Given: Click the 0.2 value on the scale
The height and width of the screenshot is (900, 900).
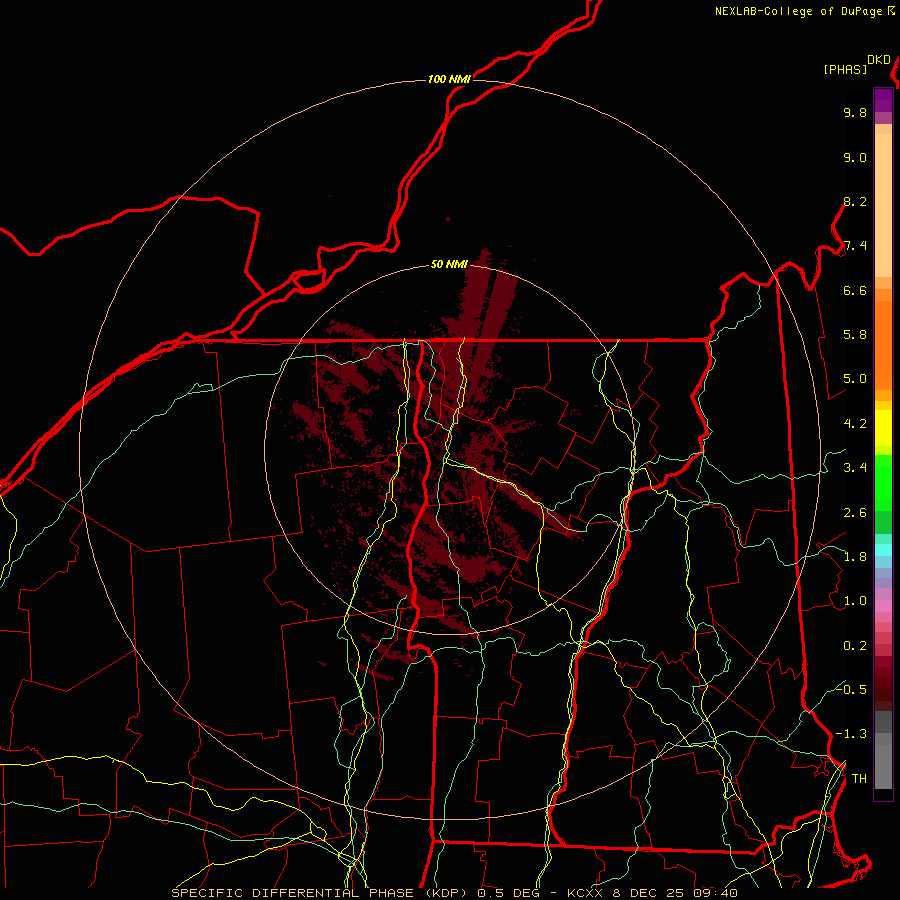Looking at the screenshot, I should click(x=855, y=646).
